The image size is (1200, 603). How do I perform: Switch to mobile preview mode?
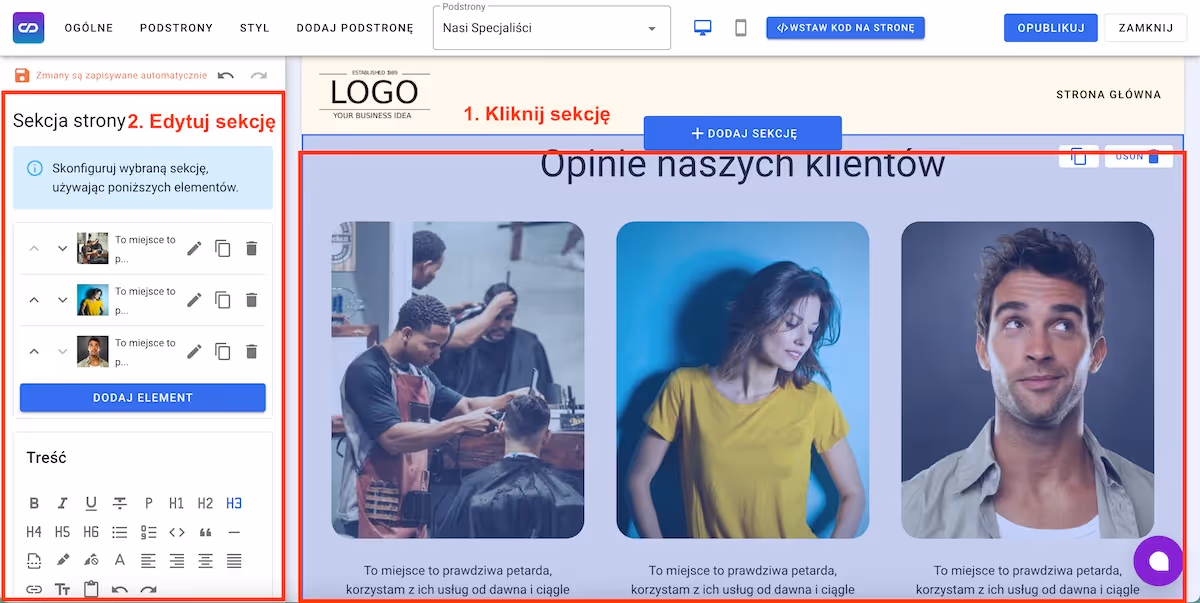[x=741, y=28]
